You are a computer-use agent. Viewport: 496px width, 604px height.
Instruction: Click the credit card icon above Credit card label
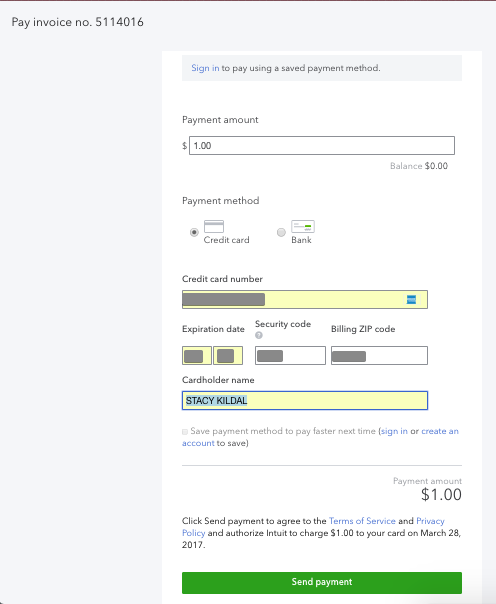tap(214, 226)
